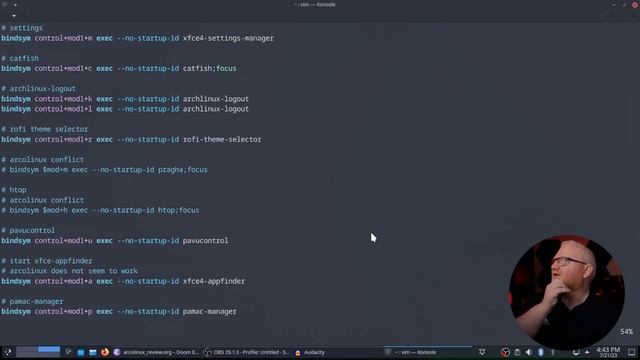
Task: Click 'rofi-theme-selector' command text
Action: click(222, 140)
